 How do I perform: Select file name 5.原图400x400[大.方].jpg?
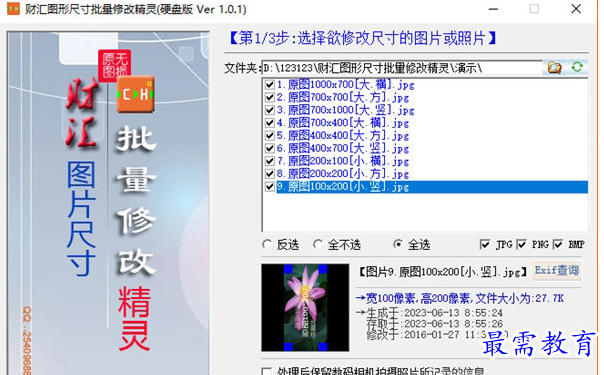tap(343, 136)
